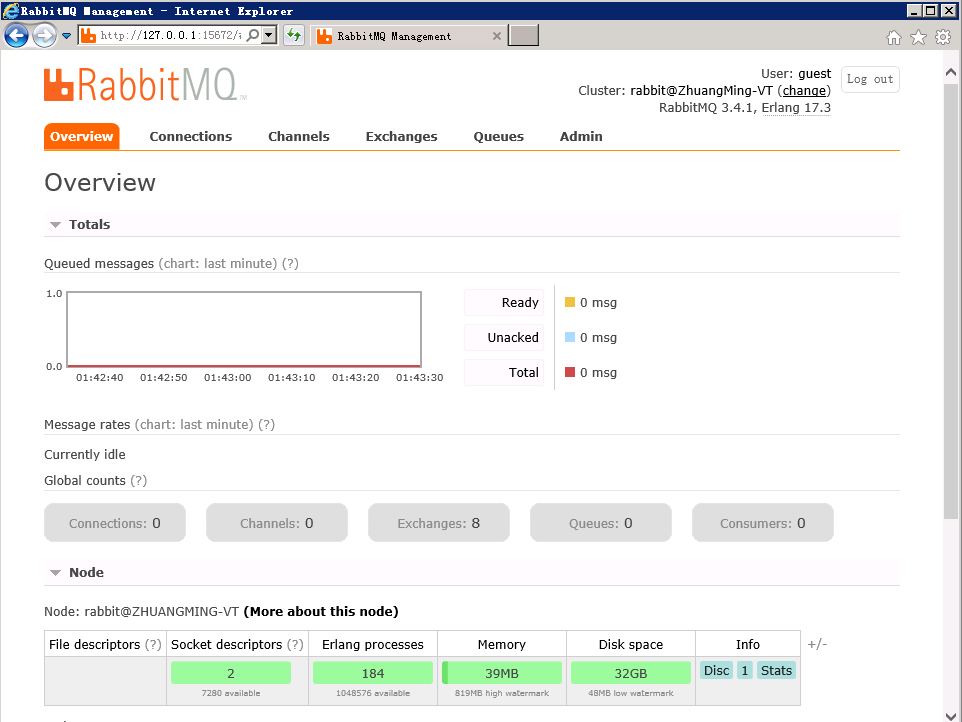962x722 pixels.
Task: Click the vertical page scrollbar
Action: [x=951, y=300]
